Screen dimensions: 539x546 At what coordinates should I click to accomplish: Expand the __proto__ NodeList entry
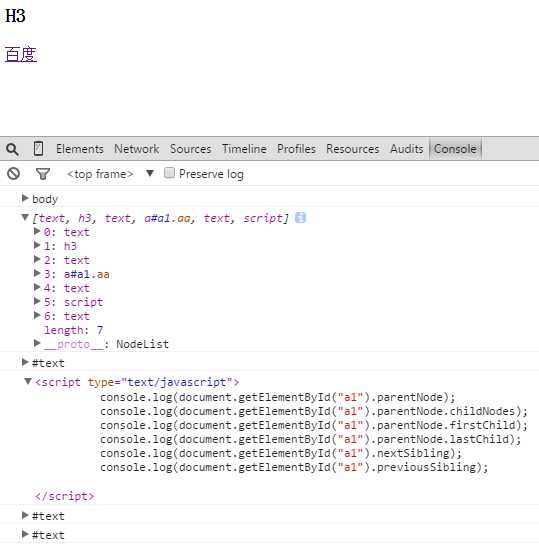pos(37,343)
